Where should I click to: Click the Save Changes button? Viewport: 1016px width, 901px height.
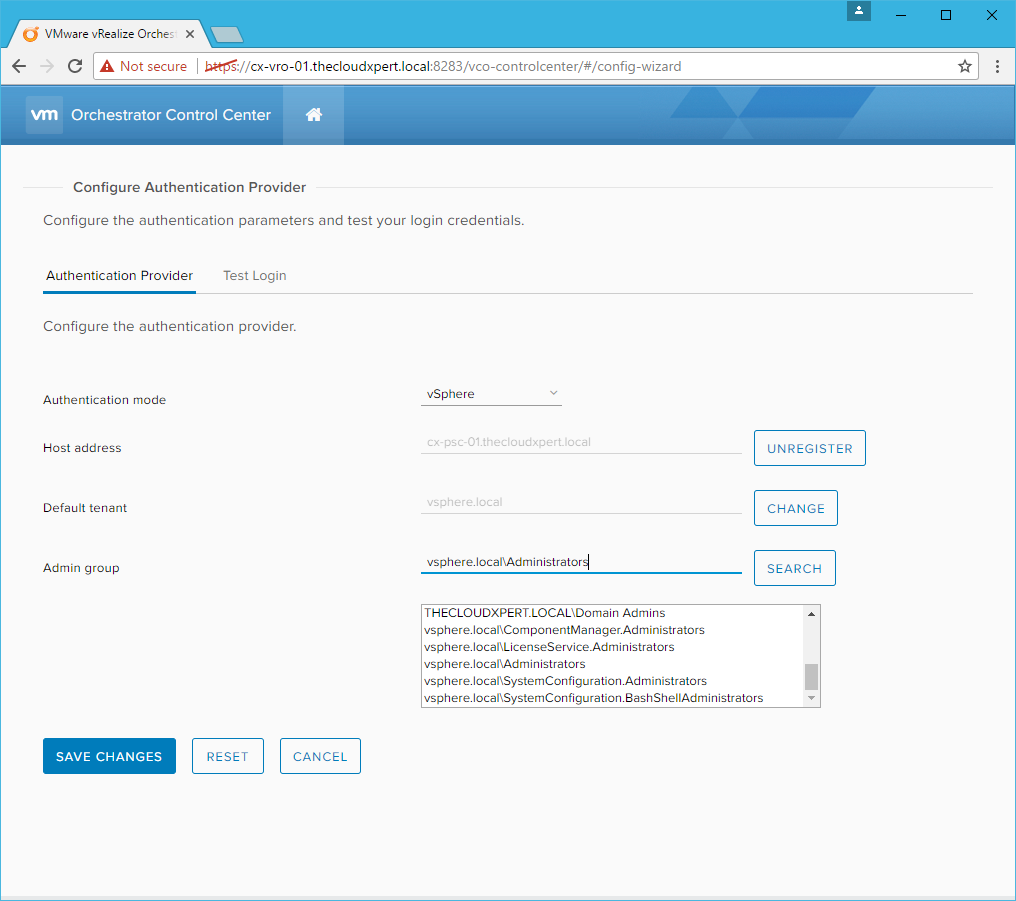coord(109,757)
